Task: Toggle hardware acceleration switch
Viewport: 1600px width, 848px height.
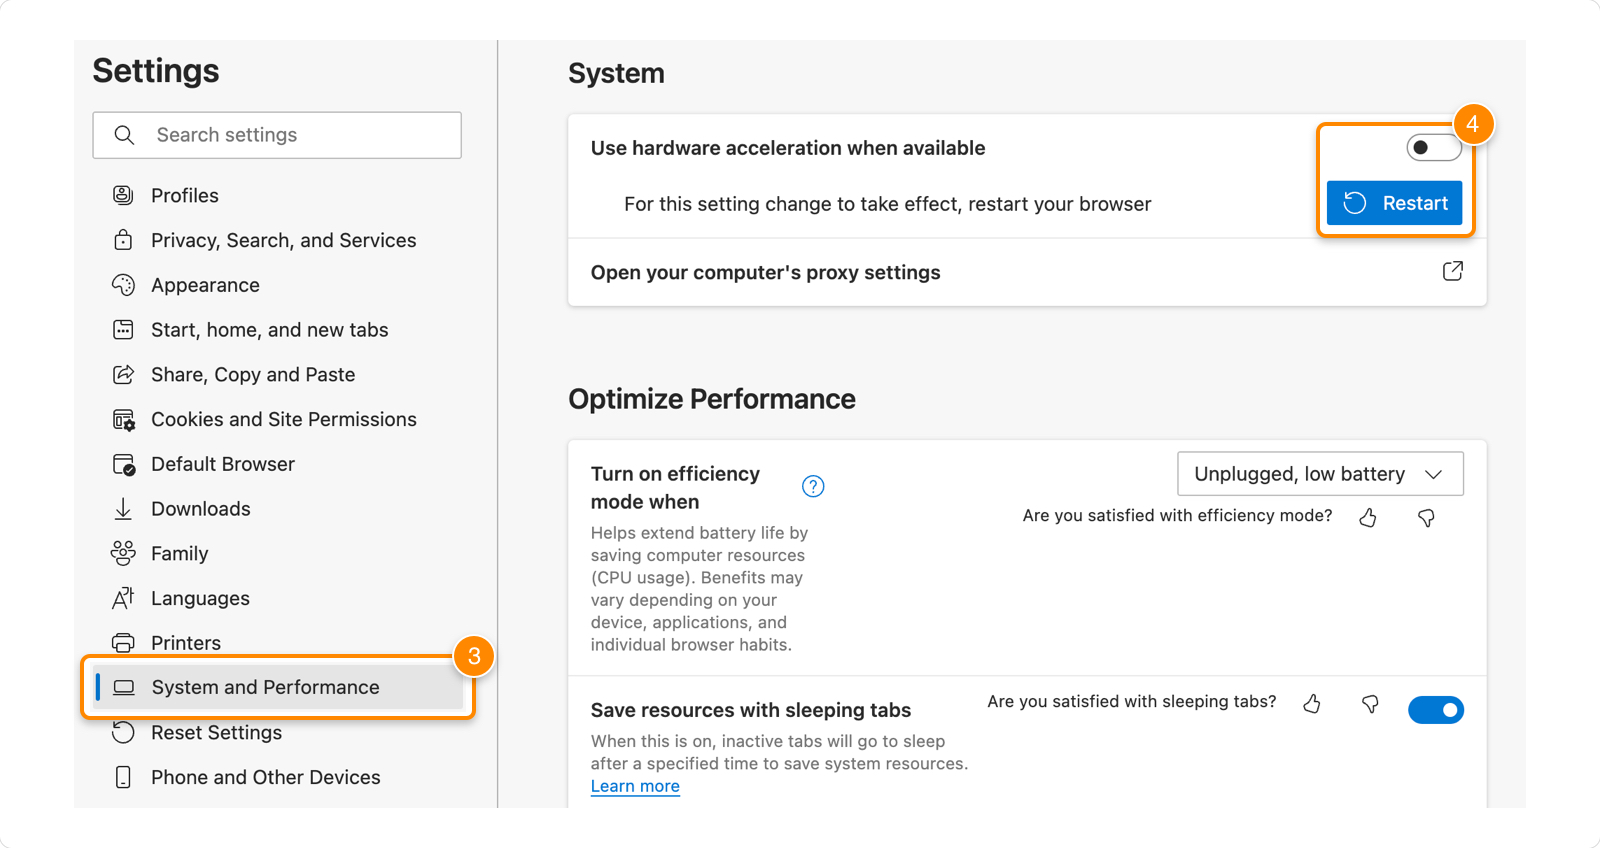Action: pos(1433,148)
